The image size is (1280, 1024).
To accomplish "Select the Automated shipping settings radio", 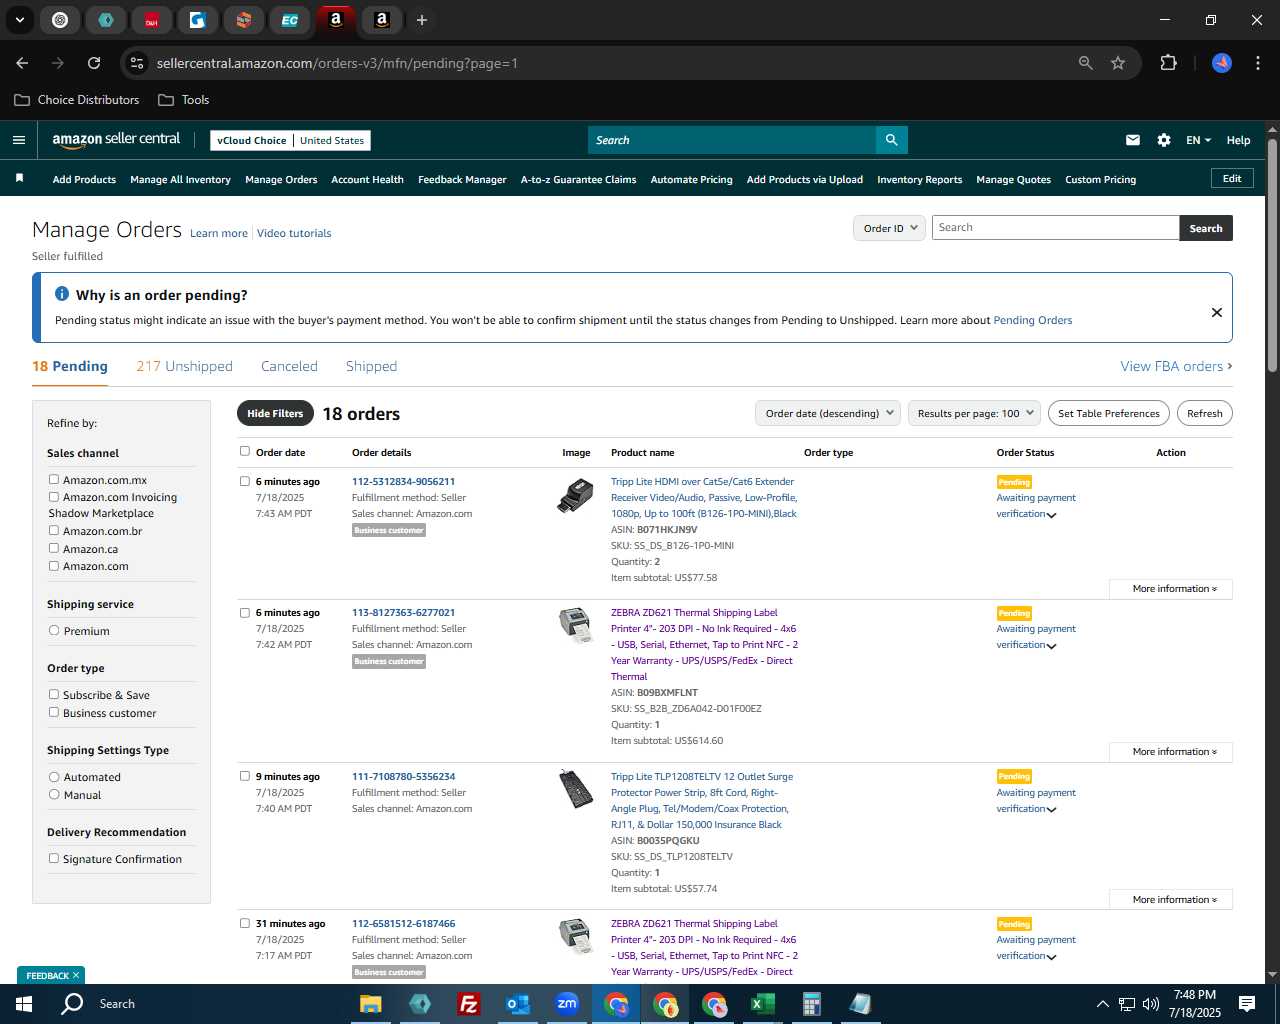I will (54, 776).
